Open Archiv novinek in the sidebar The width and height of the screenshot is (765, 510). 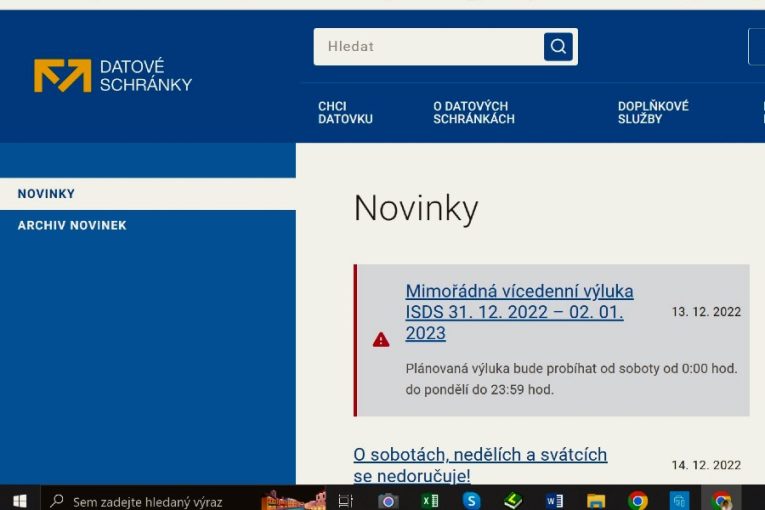72,226
